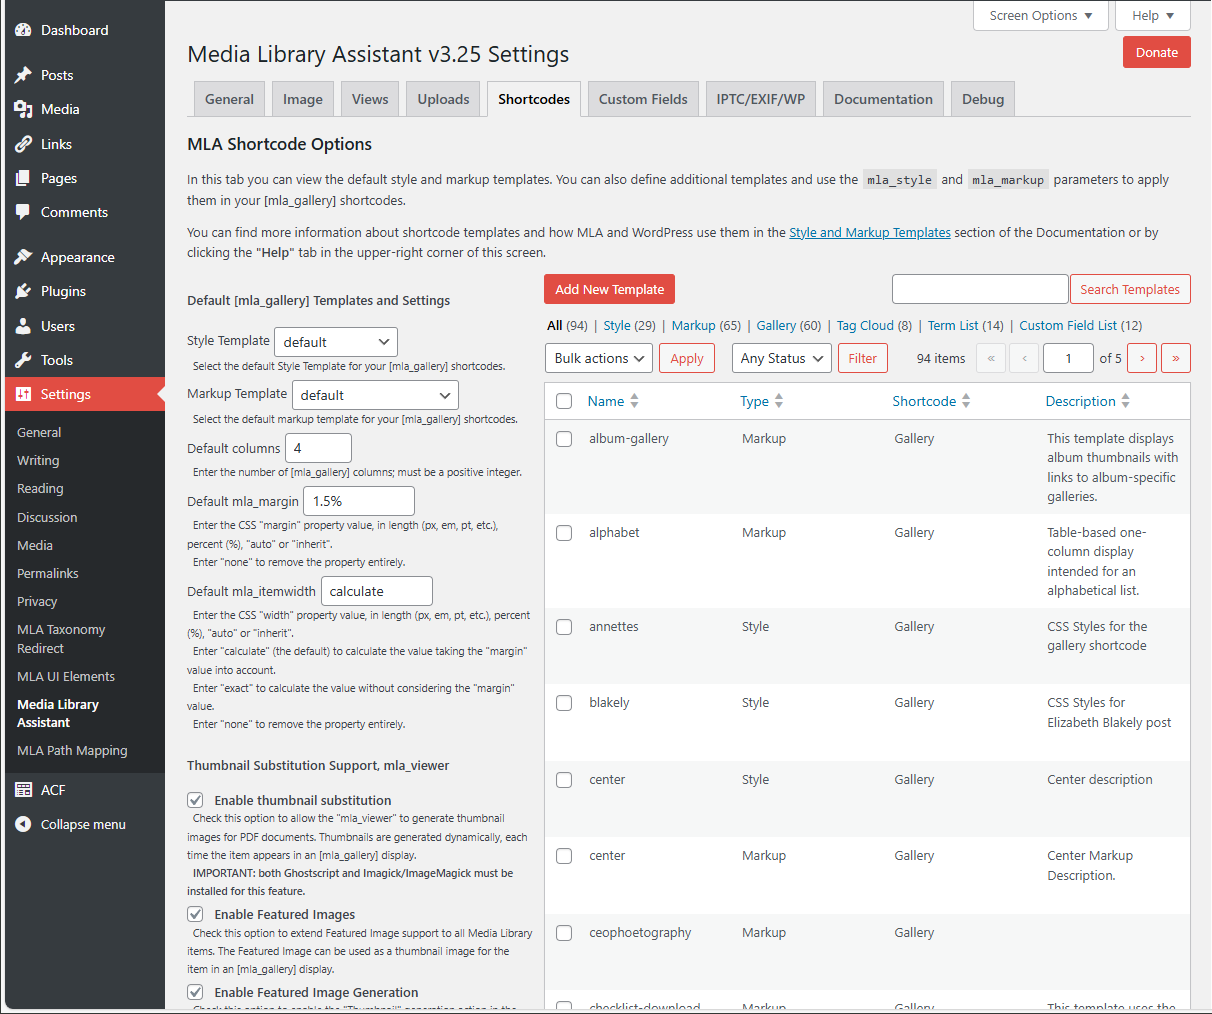Image resolution: width=1212 pixels, height=1014 pixels.
Task: Click inside the template search box
Action: [x=979, y=289]
